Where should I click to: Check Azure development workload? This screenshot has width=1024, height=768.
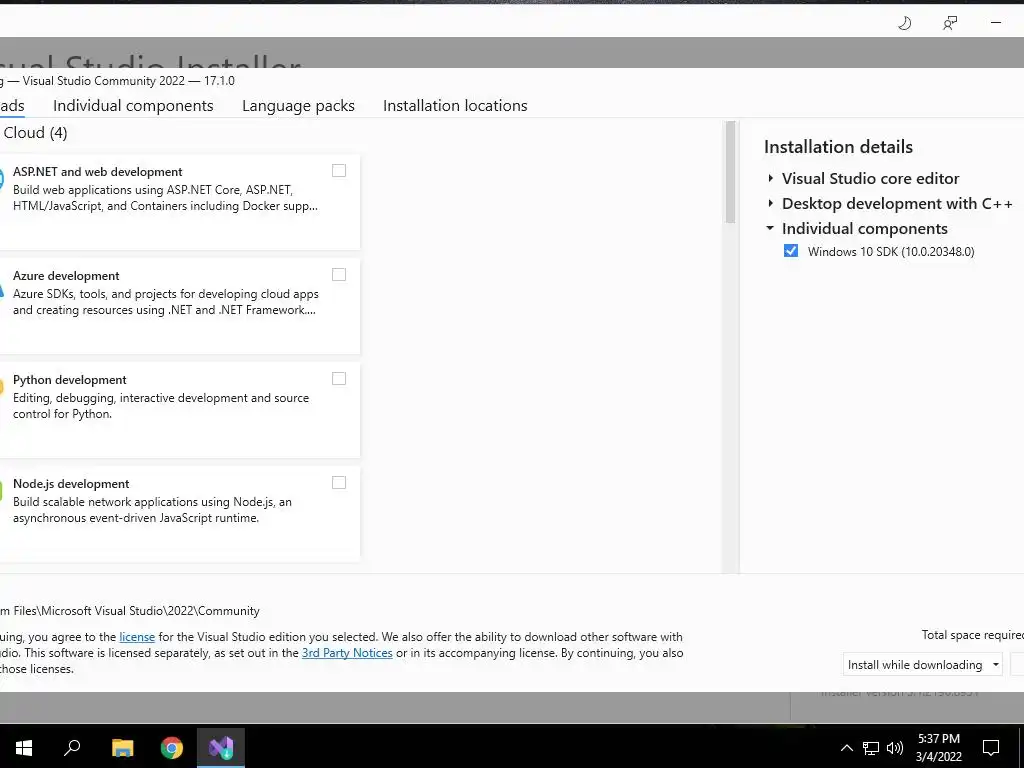339,274
